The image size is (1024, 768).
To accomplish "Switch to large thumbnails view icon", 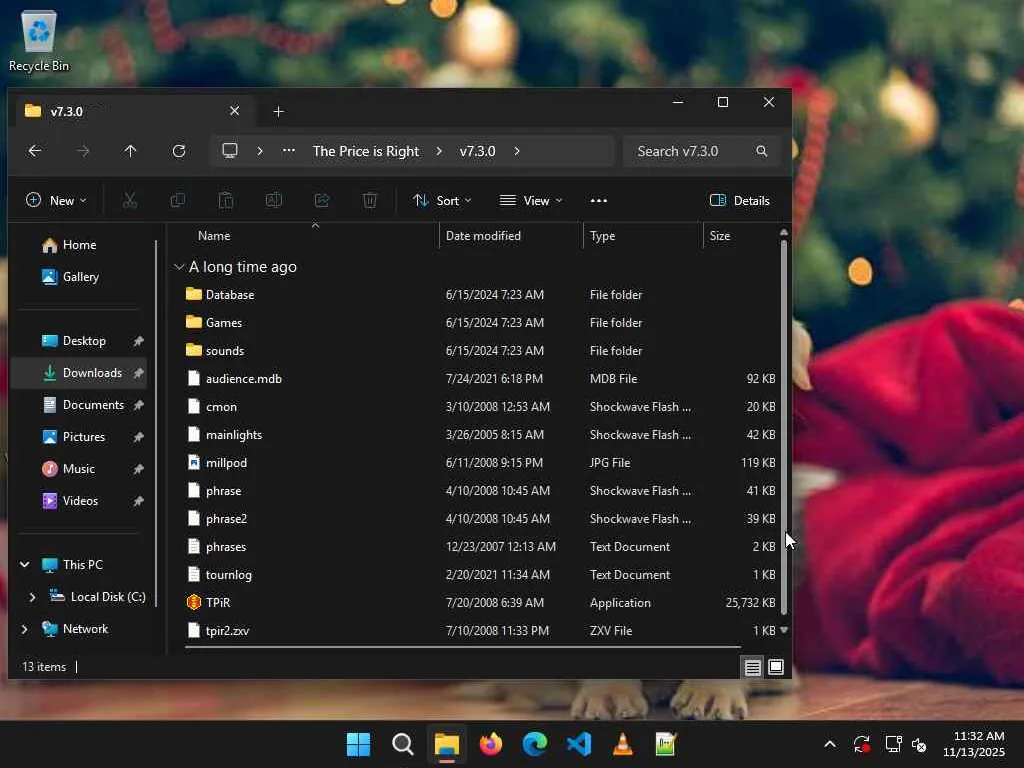I will [776, 667].
